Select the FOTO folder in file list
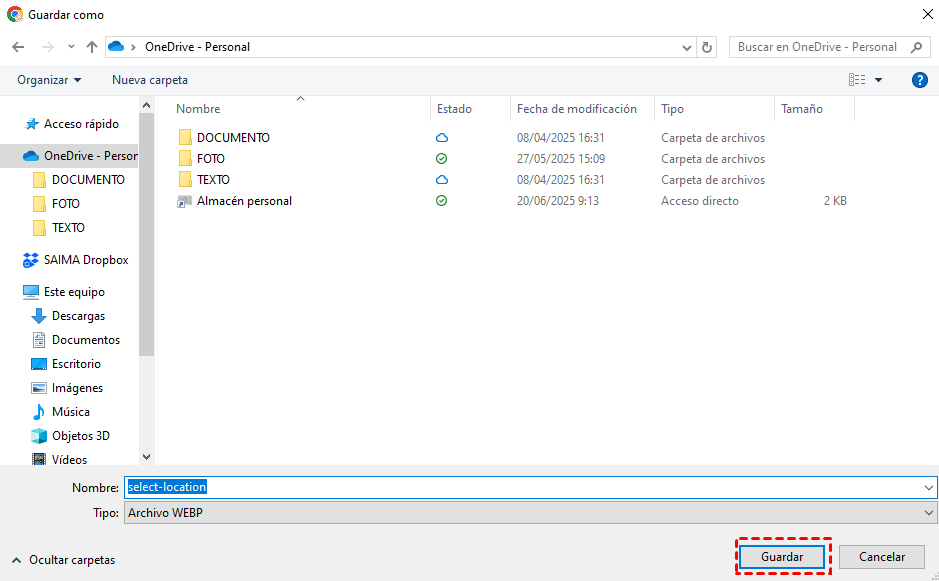939x581 pixels. [x=211, y=159]
